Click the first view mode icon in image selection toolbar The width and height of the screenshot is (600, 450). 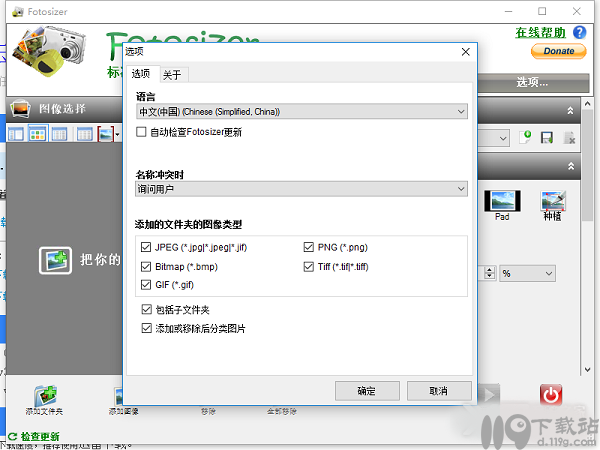point(16,134)
